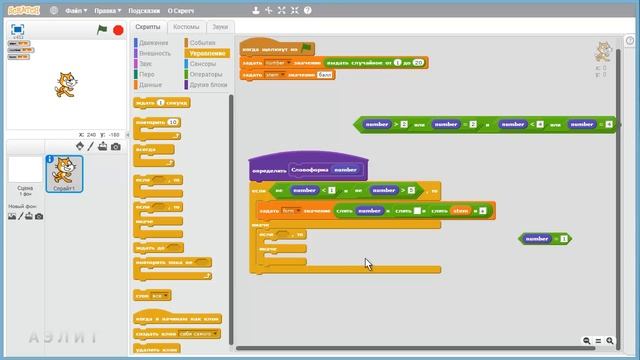Screen dimensions: 640x360
Task: Zoom in the scripts area
Action: pos(610,341)
